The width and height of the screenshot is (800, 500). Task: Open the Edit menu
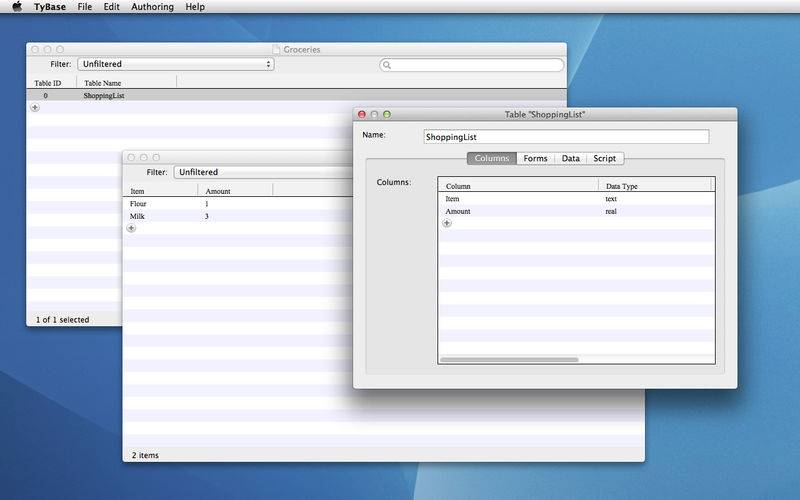tap(111, 7)
